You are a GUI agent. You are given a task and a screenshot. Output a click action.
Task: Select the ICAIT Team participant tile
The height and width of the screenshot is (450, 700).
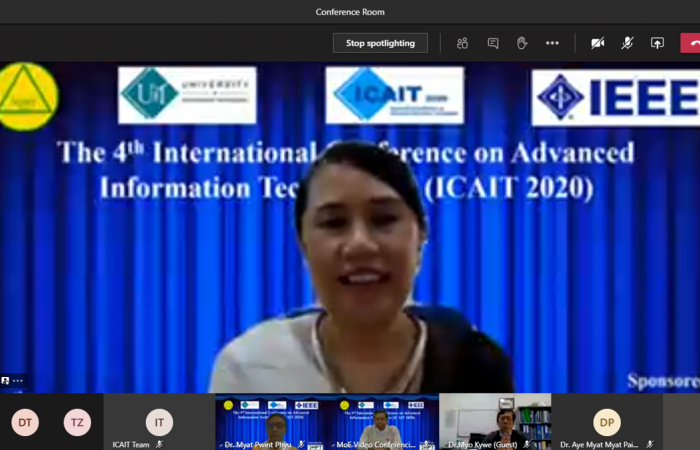tap(159, 422)
